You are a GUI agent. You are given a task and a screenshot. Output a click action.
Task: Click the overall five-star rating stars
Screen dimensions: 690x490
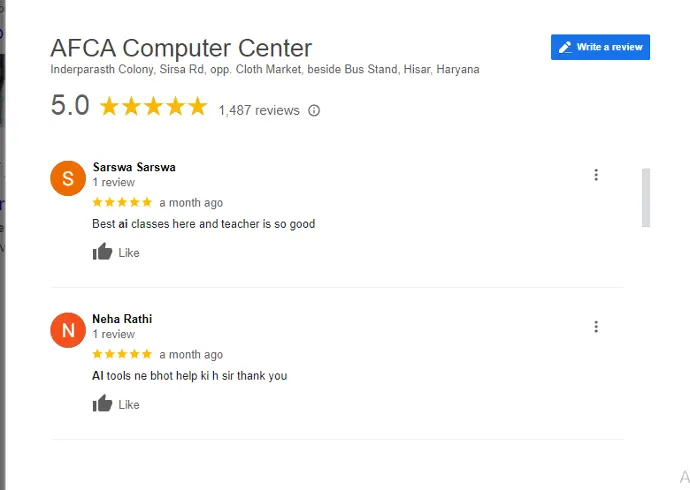(153, 106)
